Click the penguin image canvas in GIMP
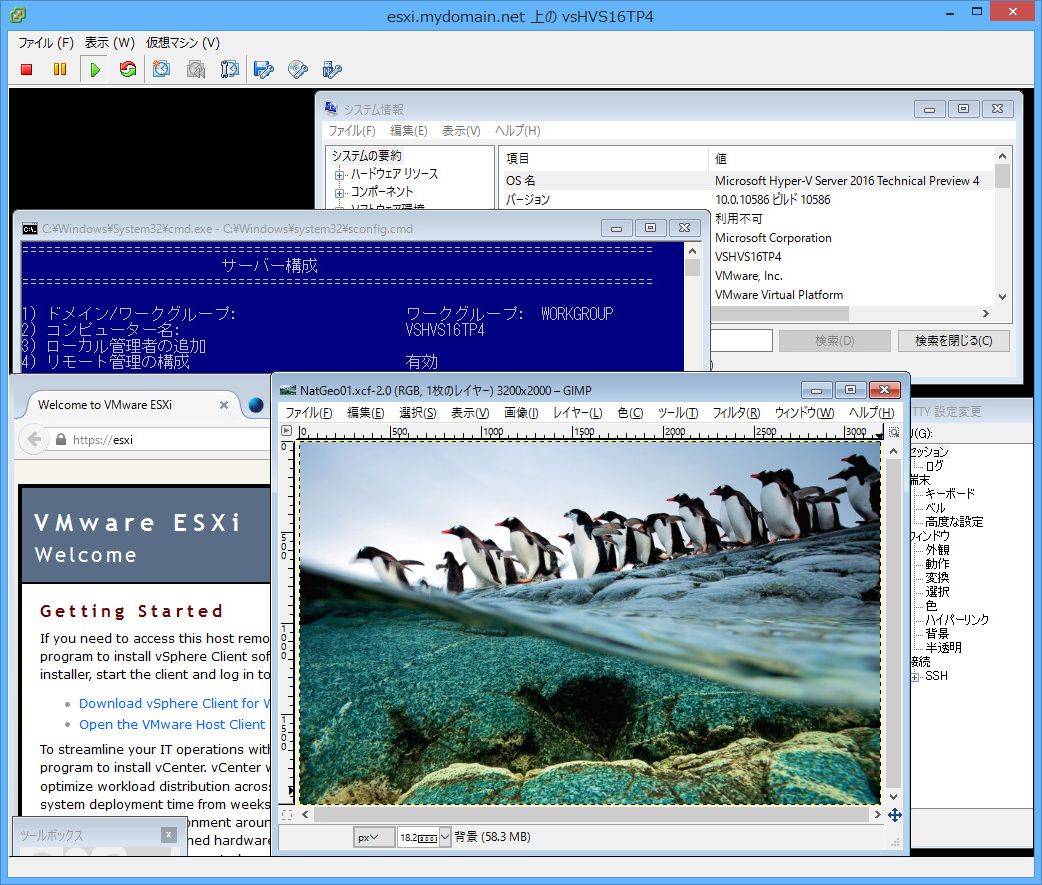The width and height of the screenshot is (1042, 885). (x=590, y=623)
